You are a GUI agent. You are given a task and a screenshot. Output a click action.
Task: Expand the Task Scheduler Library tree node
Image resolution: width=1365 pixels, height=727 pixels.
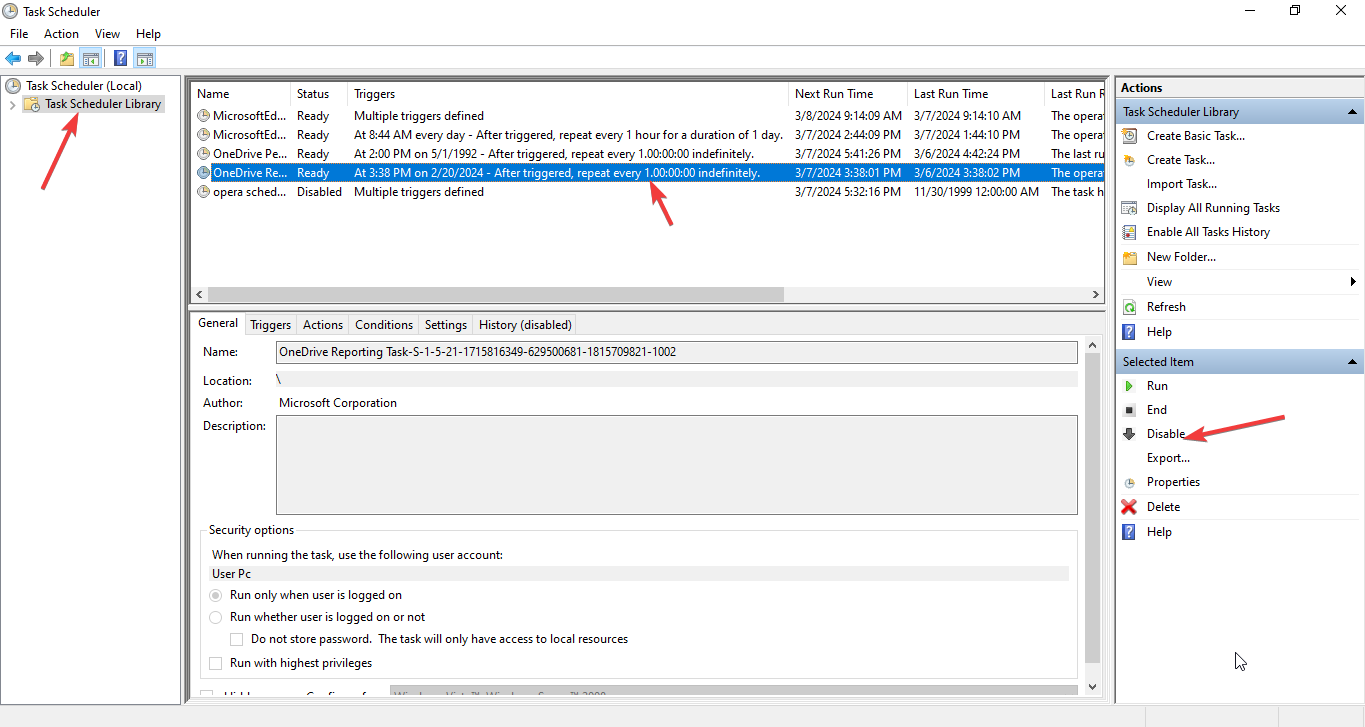click(11, 103)
